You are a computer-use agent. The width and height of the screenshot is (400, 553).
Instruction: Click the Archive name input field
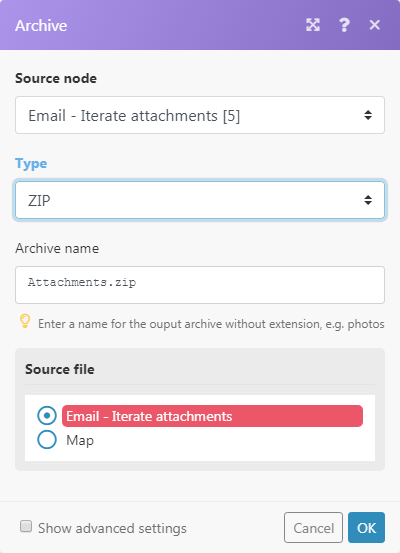(200, 285)
